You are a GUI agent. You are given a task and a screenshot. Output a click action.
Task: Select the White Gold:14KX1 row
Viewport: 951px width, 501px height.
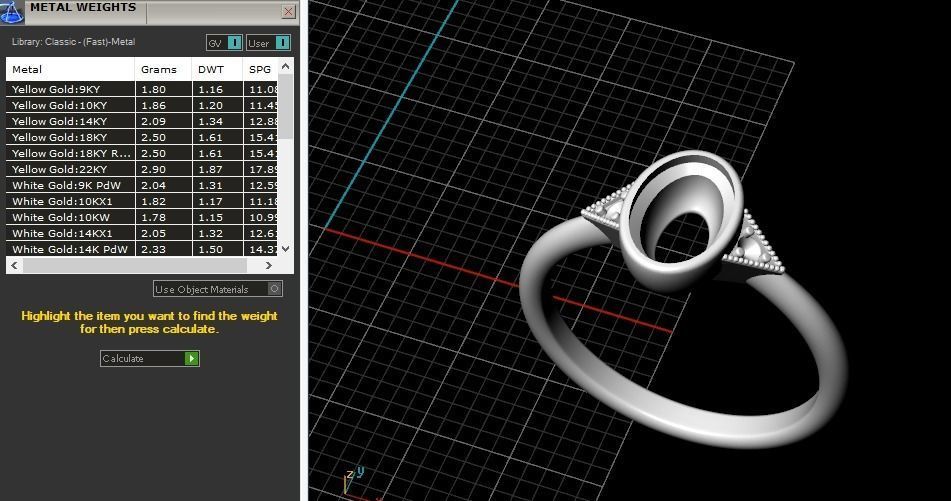click(142, 233)
